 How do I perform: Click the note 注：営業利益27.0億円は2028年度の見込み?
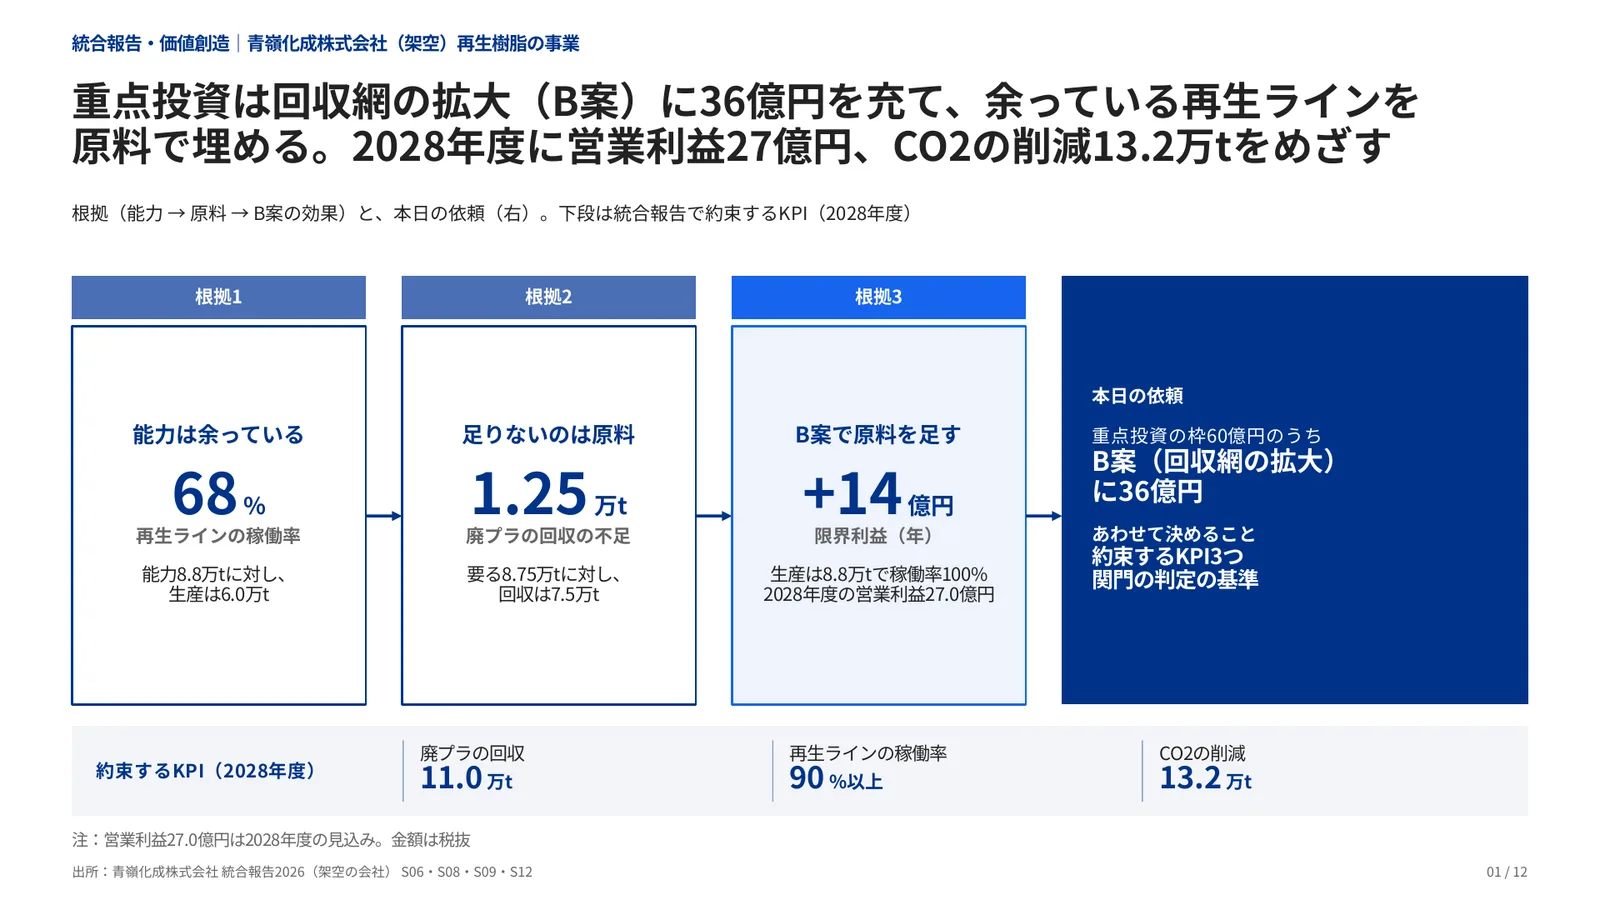click(x=271, y=840)
